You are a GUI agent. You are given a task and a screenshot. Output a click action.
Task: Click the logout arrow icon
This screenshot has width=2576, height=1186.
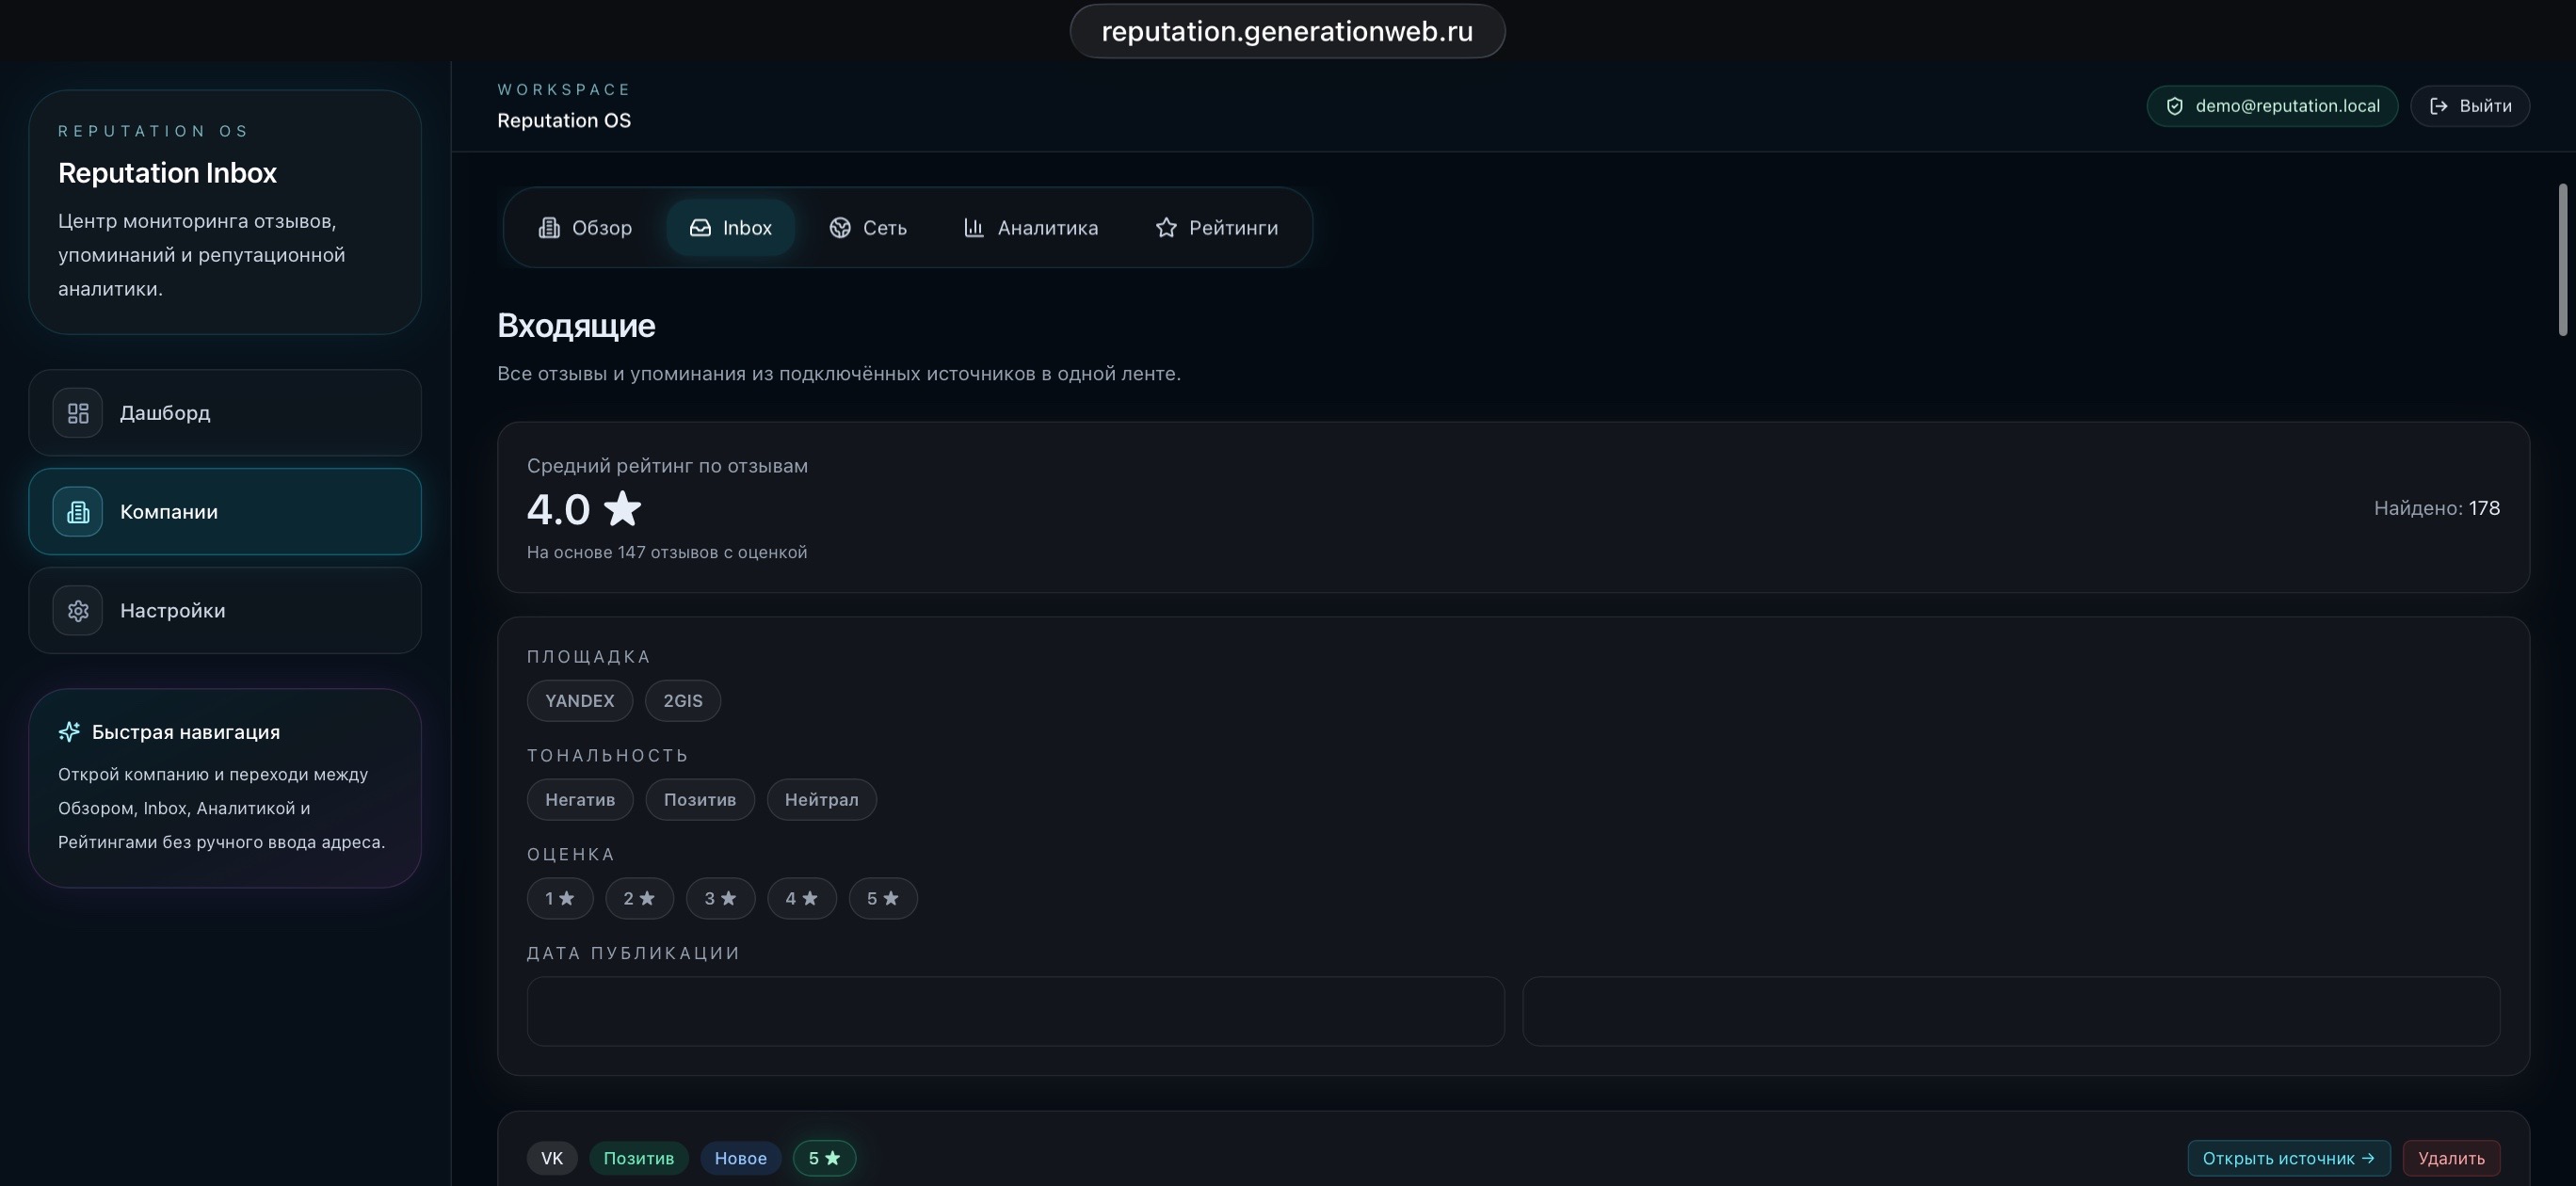pos(2439,106)
